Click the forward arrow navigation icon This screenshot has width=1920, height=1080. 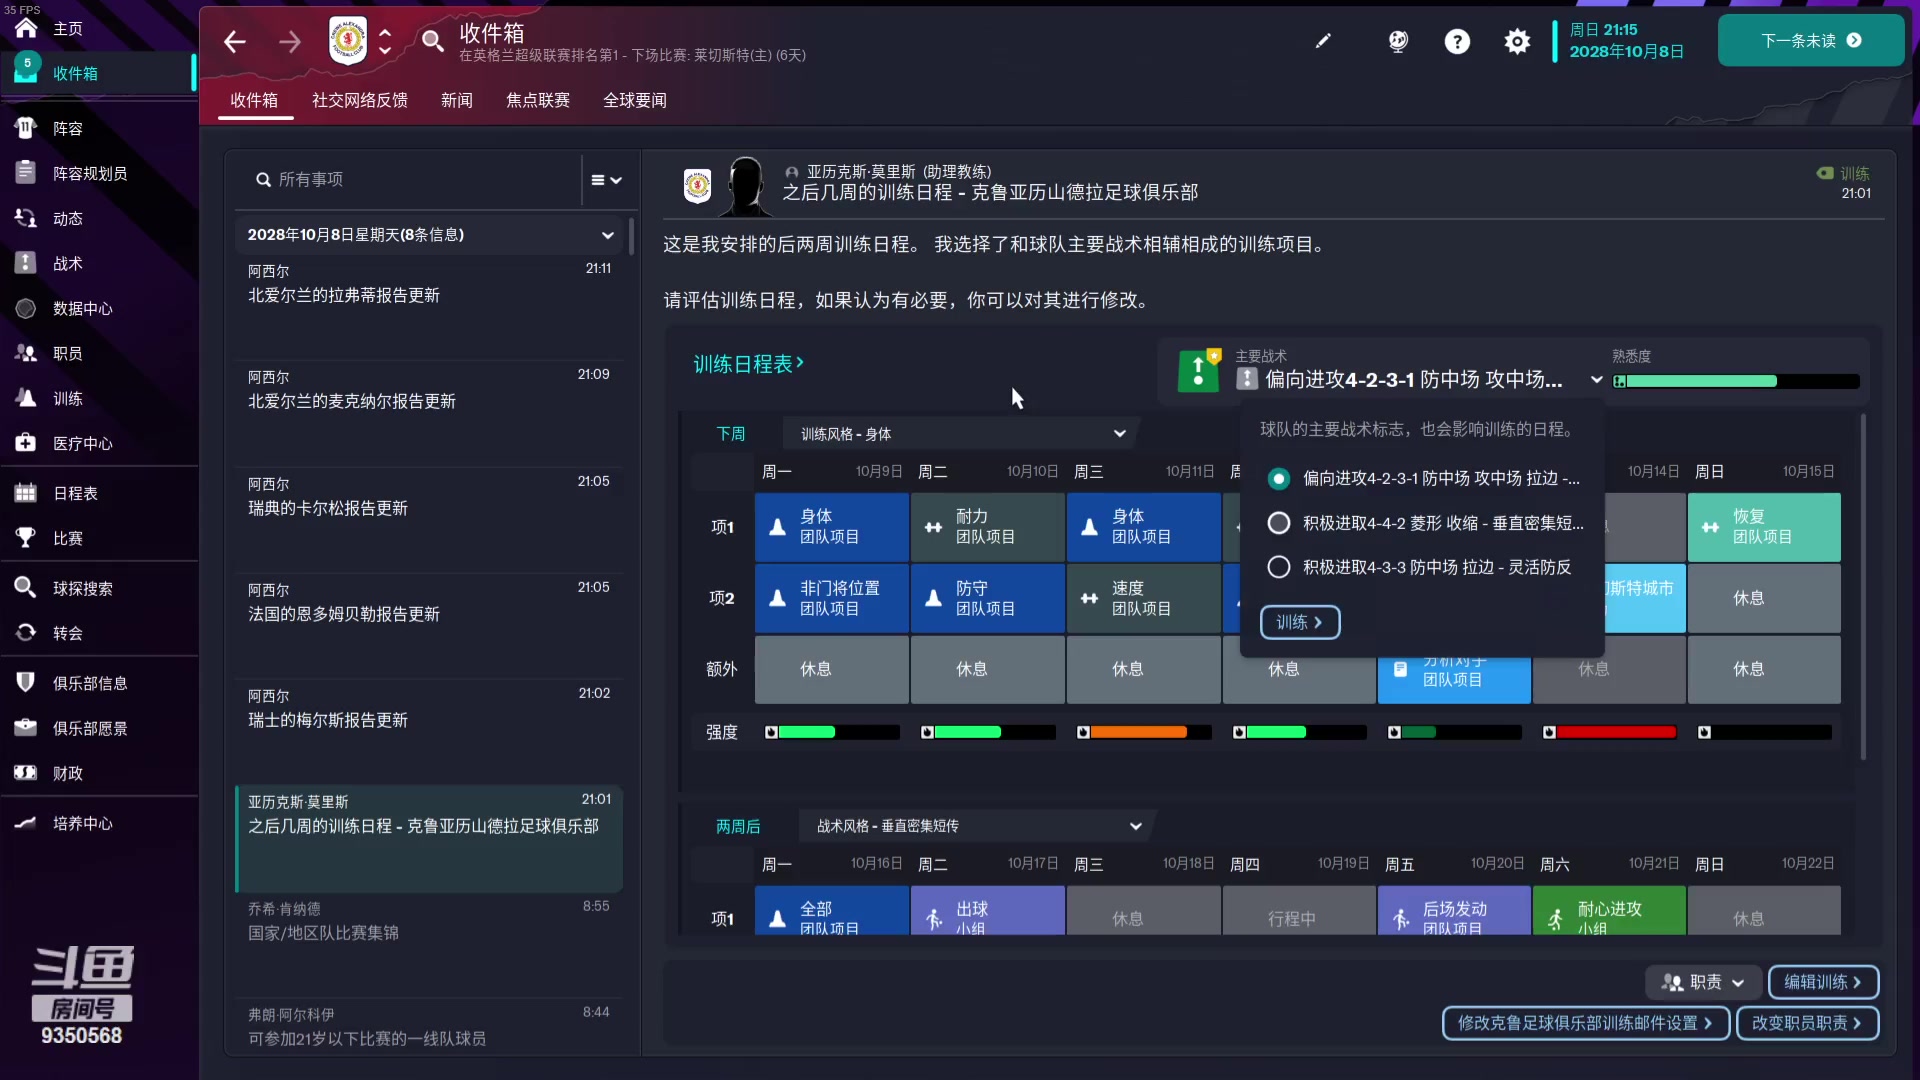click(290, 41)
